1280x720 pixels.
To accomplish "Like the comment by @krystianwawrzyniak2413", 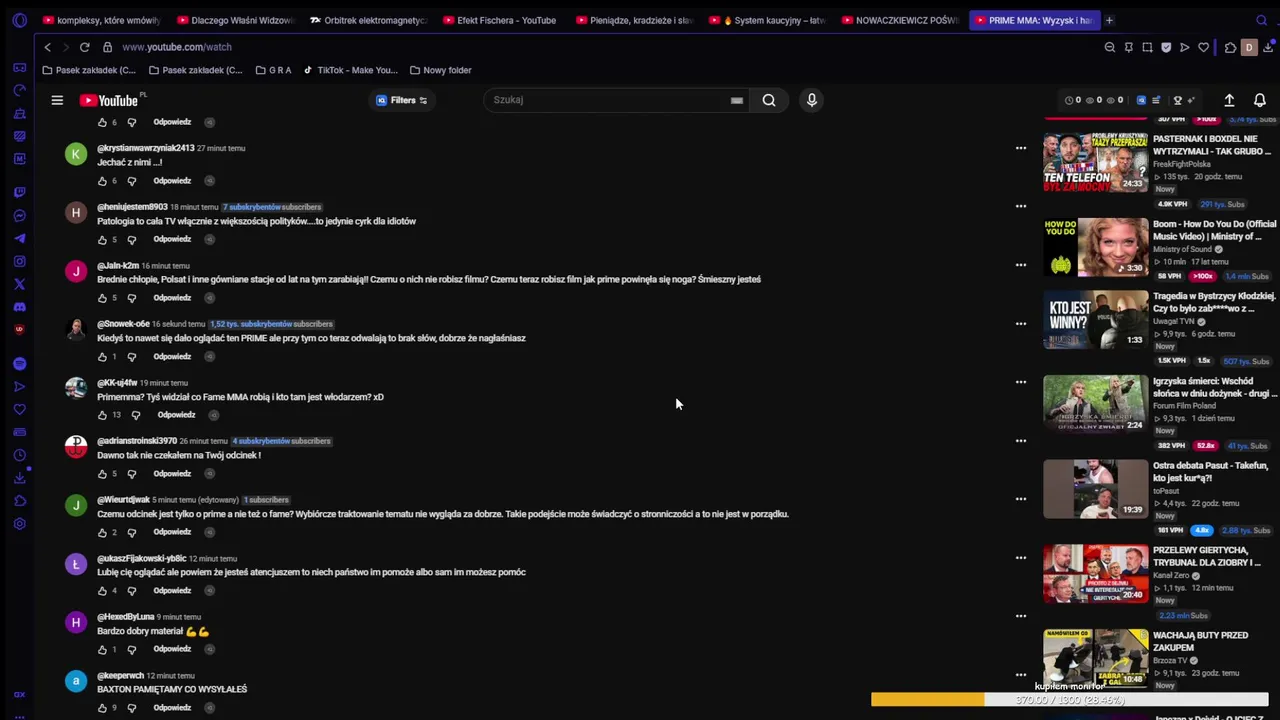I will pyautogui.click(x=102, y=181).
